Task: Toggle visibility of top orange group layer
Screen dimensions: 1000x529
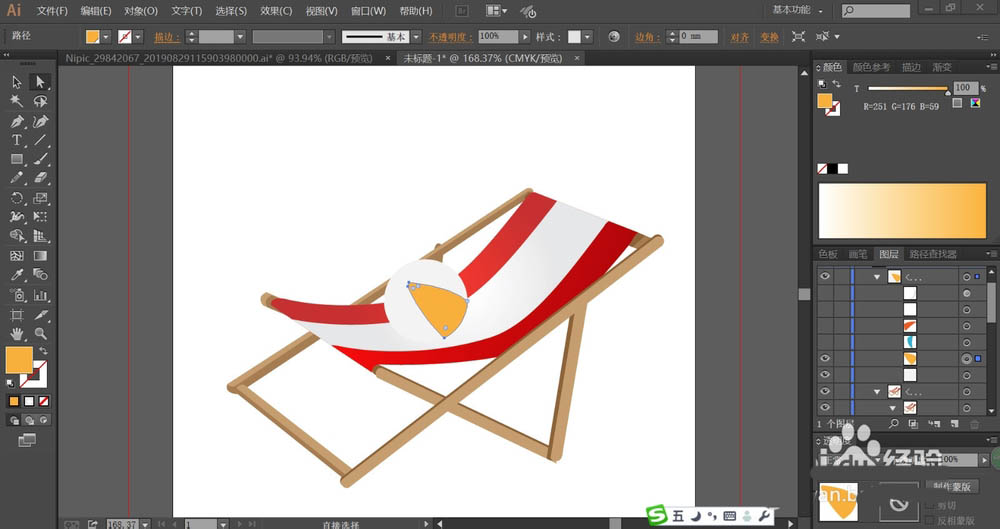Action: [x=825, y=276]
